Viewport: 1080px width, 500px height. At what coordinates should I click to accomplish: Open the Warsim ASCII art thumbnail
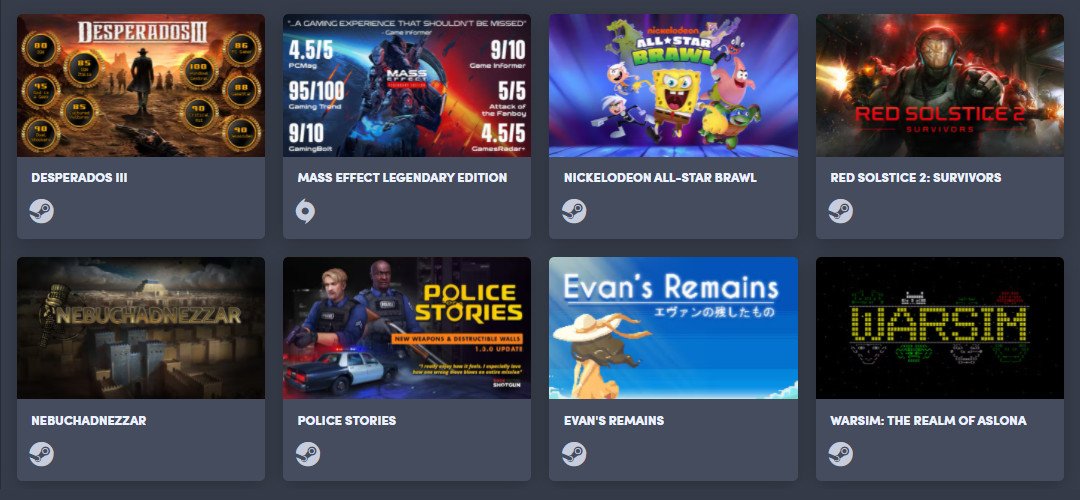point(939,328)
